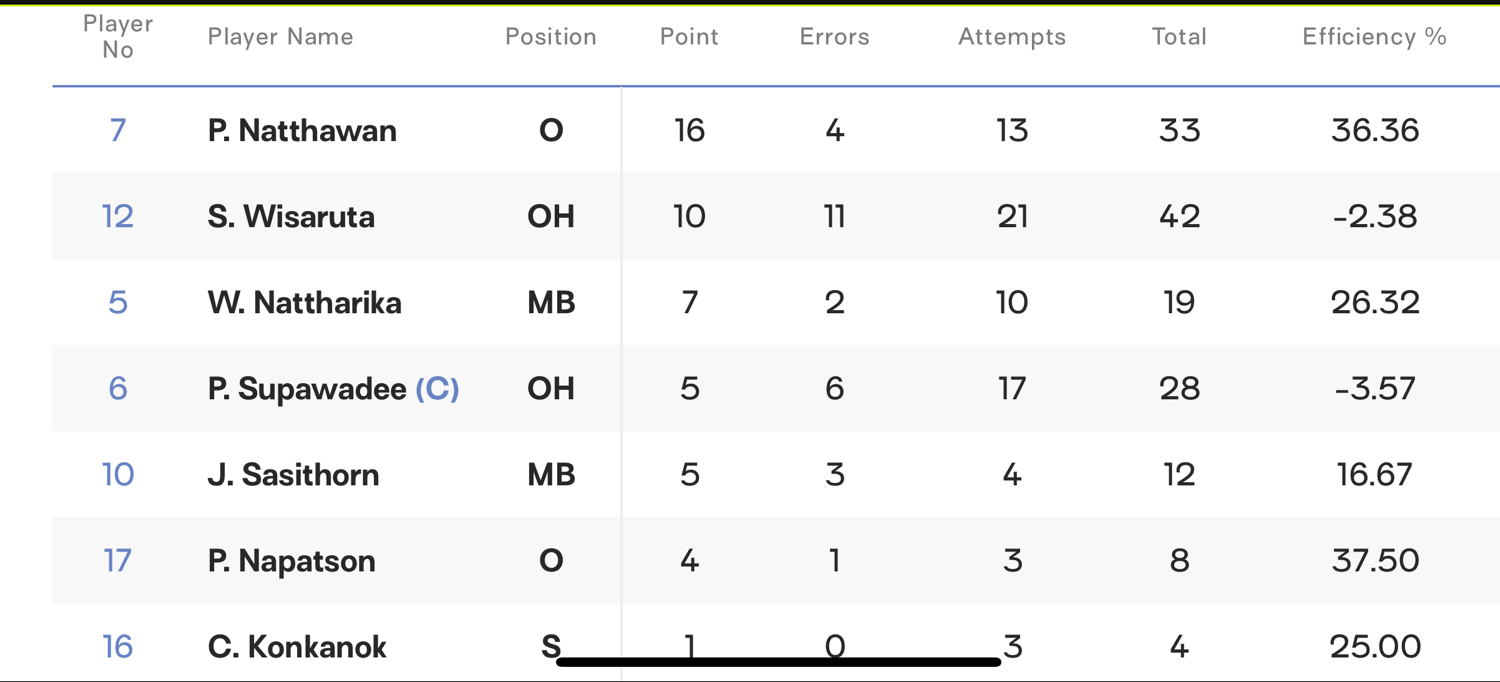Open player number 7 link
This screenshot has width=1500, height=682.
click(118, 130)
